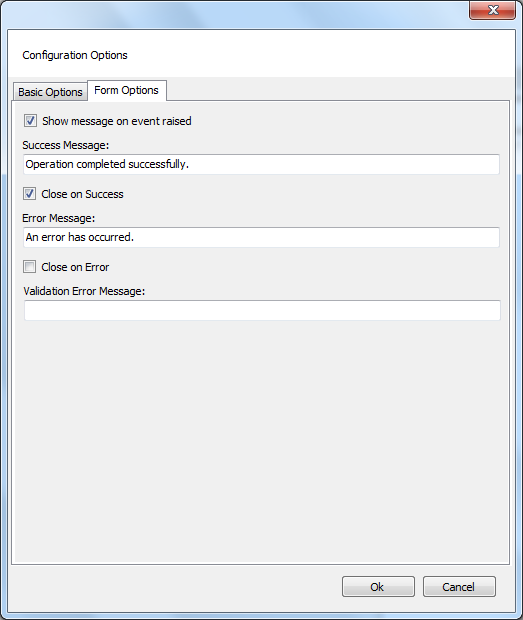The width and height of the screenshot is (523, 620).
Task: Disable the Close on Success checkbox
Action: click(x=30, y=194)
